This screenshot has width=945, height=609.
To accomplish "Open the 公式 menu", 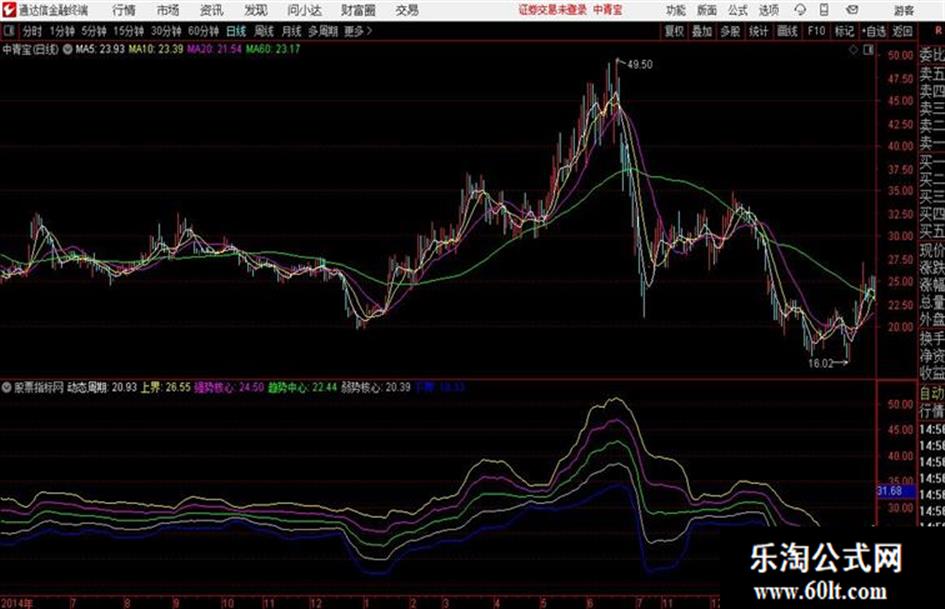I will coord(737,10).
